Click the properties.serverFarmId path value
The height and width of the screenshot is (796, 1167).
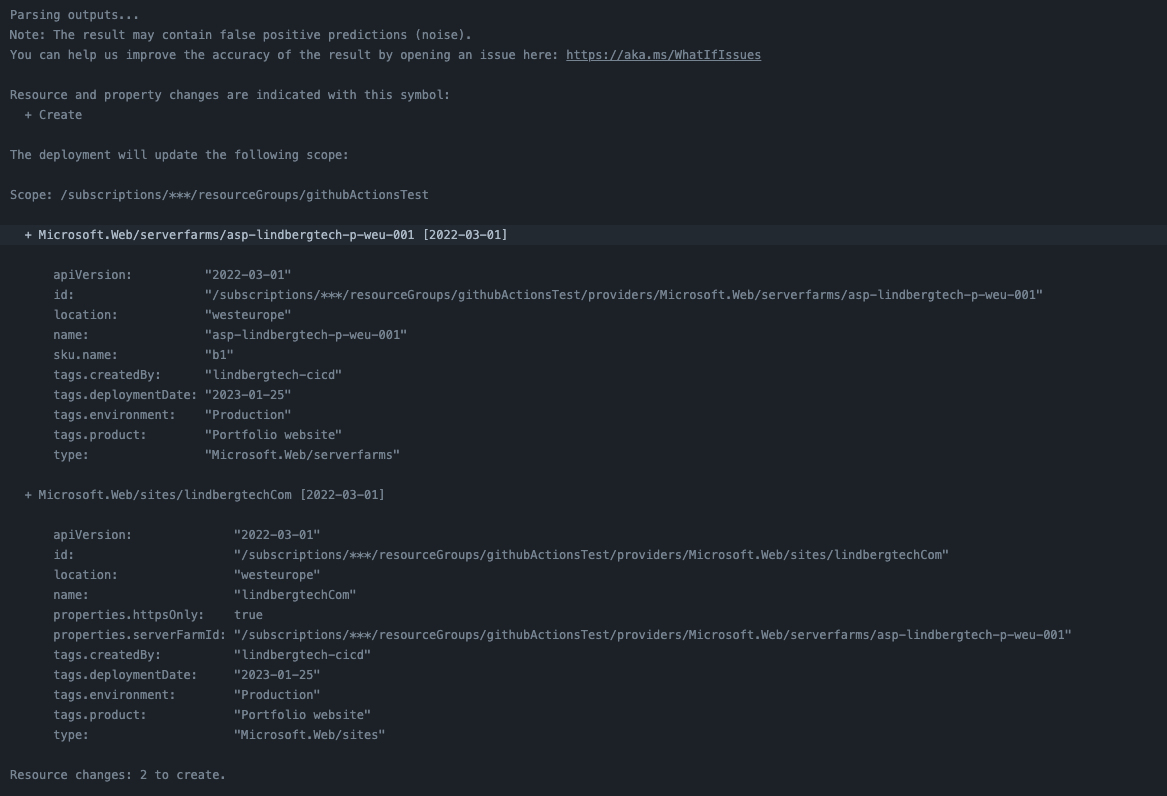click(x=653, y=635)
